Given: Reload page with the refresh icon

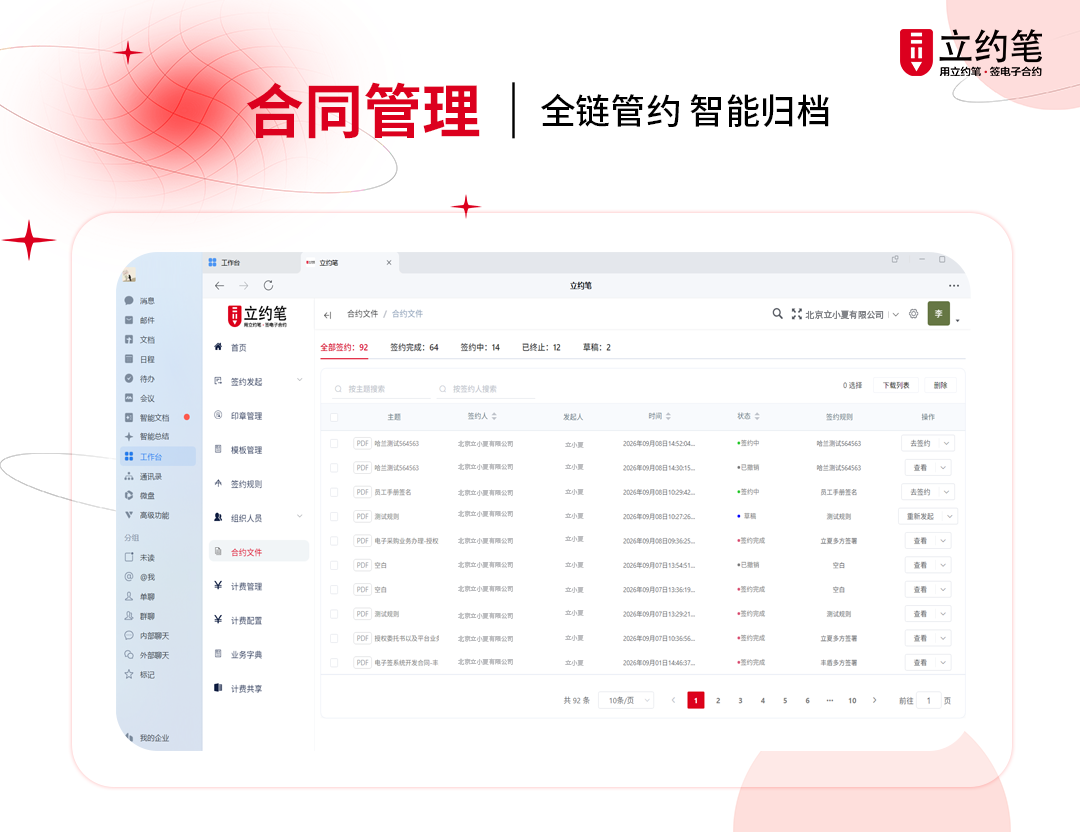Looking at the screenshot, I should (x=269, y=285).
